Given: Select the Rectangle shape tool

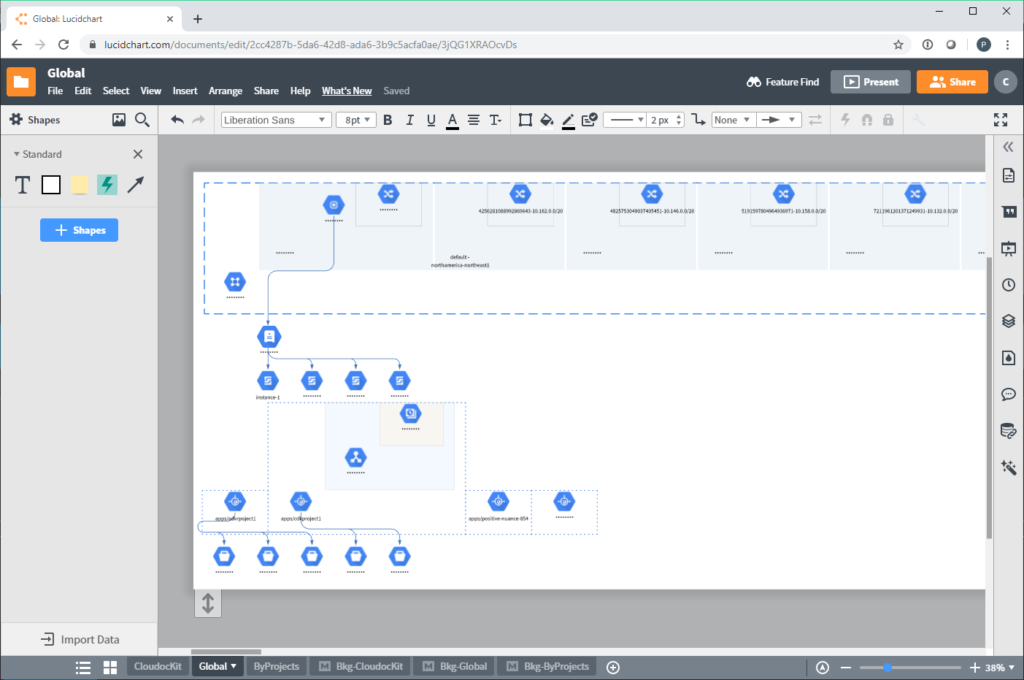Looking at the screenshot, I should (x=51, y=186).
